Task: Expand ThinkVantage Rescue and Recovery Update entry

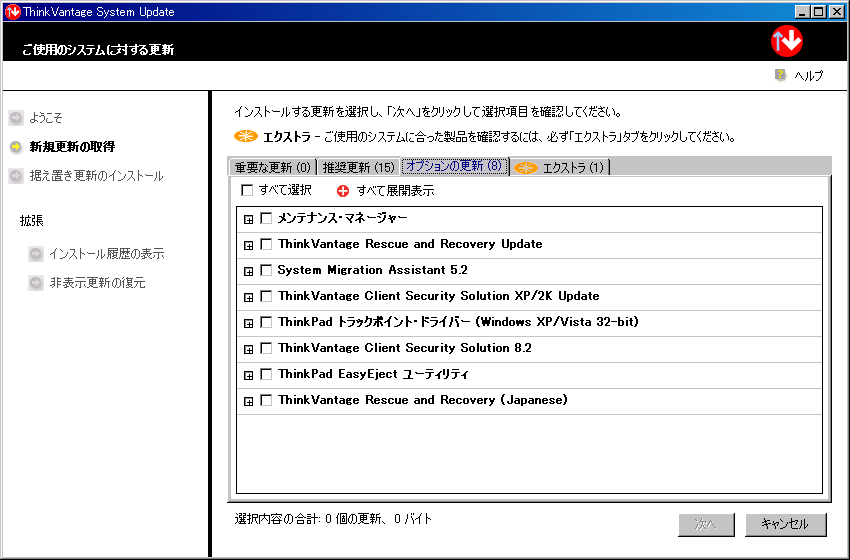Action: (x=248, y=246)
